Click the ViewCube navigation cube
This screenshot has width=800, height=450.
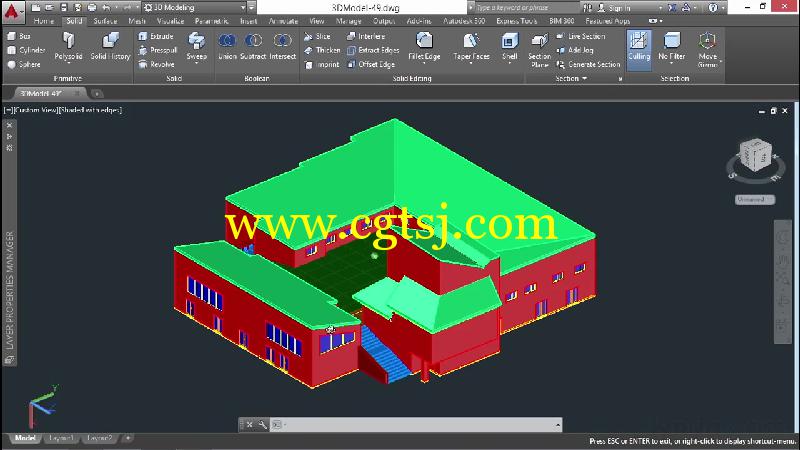point(756,155)
